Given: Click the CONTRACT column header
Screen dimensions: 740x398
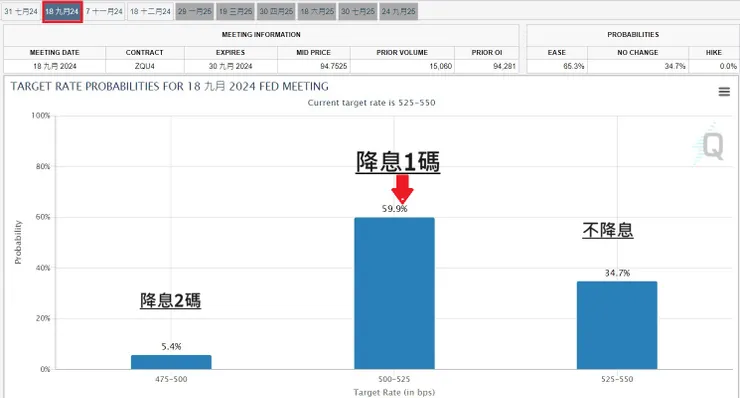Looking at the screenshot, I should coord(144,52).
